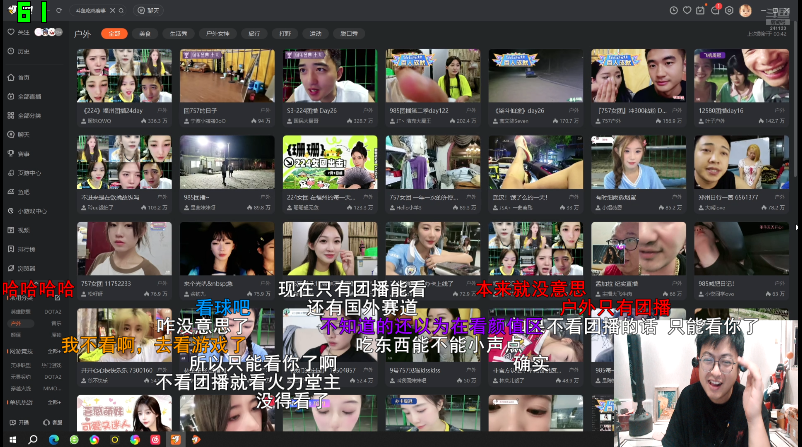Open the green '珊珊 224女团出击' stream thumbnail
The image size is (802, 447).
[x=330, y=162]
